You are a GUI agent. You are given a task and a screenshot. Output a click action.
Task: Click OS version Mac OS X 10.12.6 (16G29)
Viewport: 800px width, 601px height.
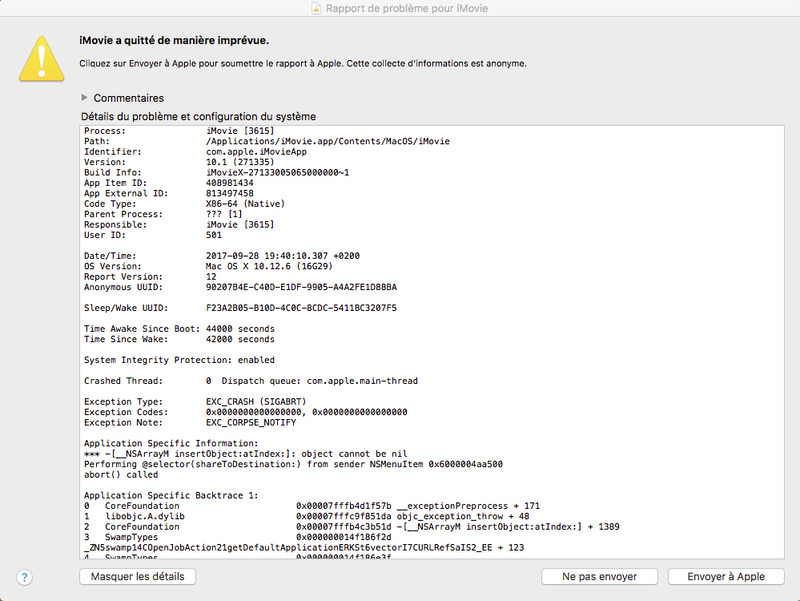pyautogui.click(x=269, y=266)
